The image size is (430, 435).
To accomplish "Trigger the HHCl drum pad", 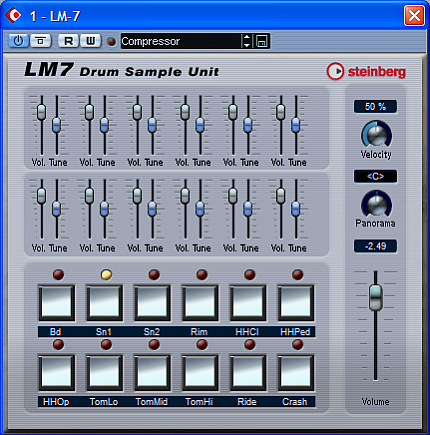I will coord(248,303).
